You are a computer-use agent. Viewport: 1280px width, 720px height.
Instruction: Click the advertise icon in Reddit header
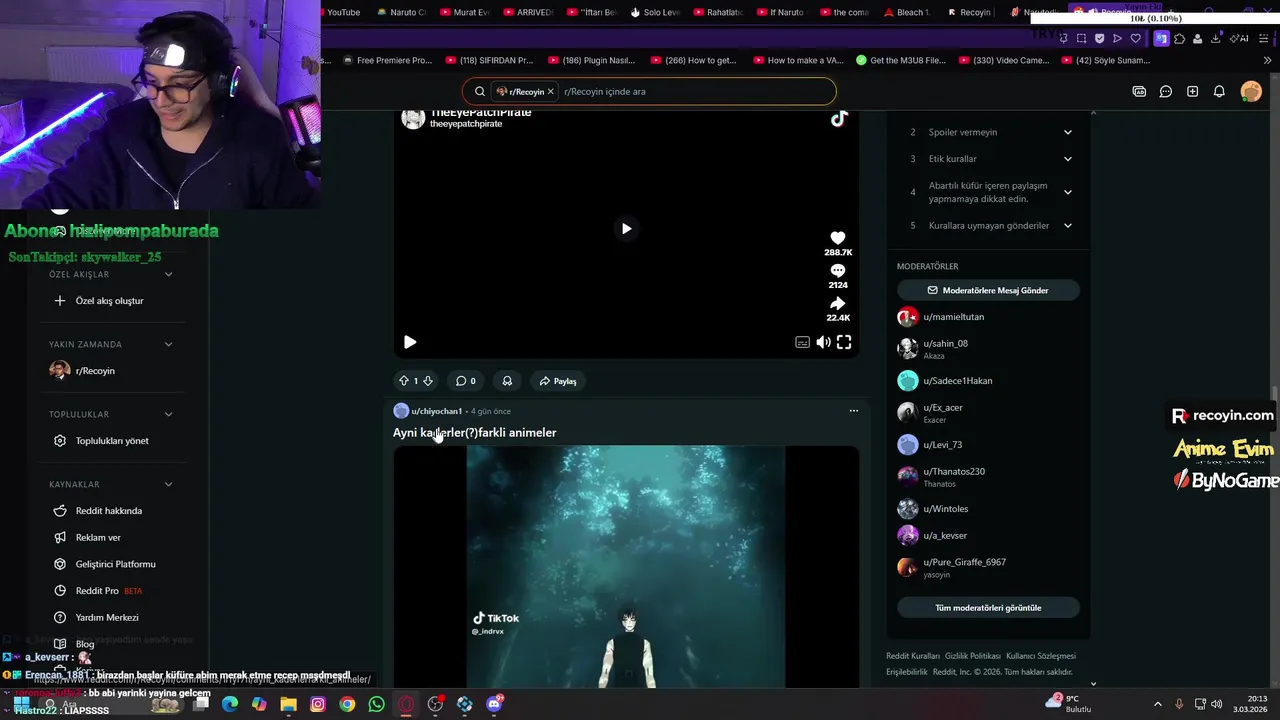coord(1139,91)
